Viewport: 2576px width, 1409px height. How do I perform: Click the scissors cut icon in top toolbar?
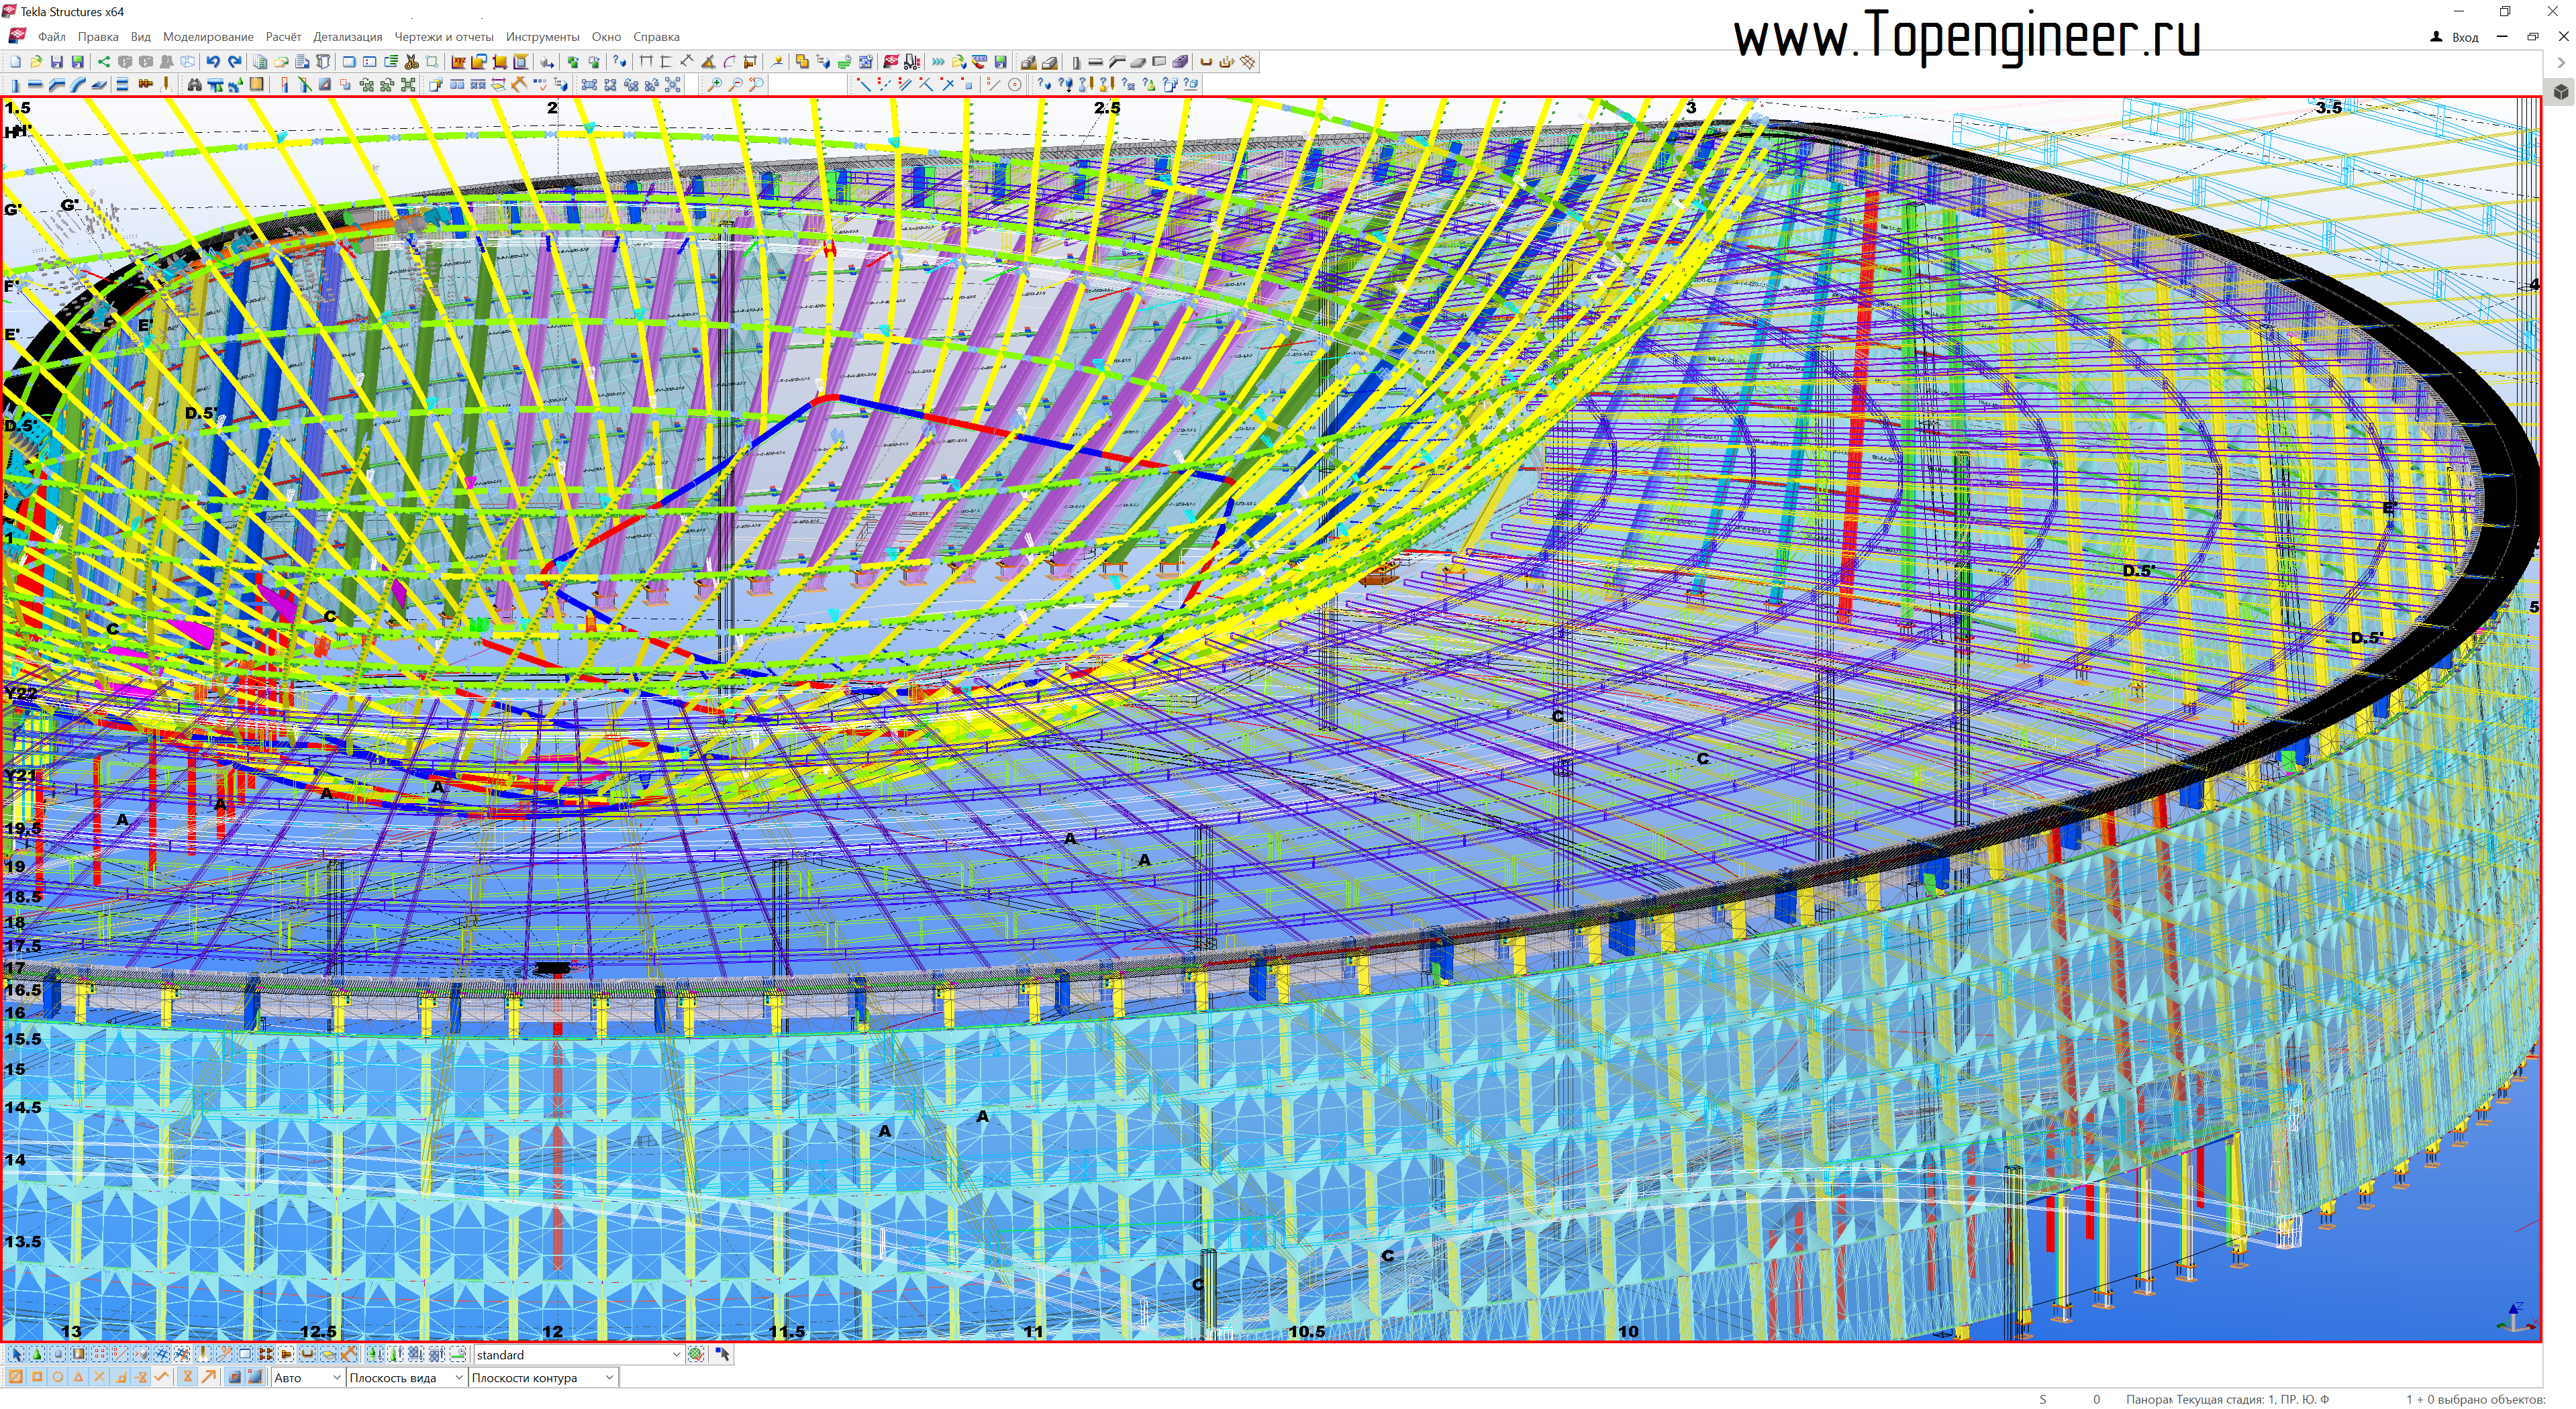(411, 62)
